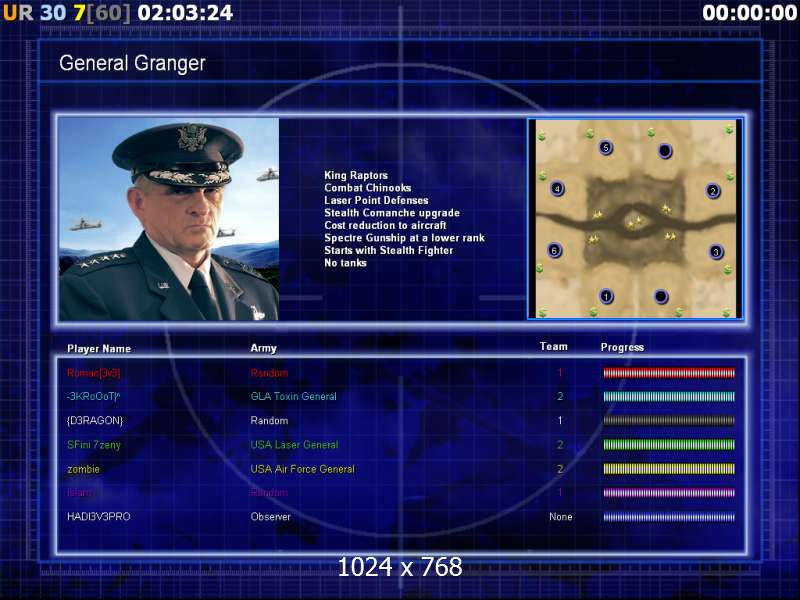
Task: Select player {D3RAGON}
Action: tap(95, 420)
